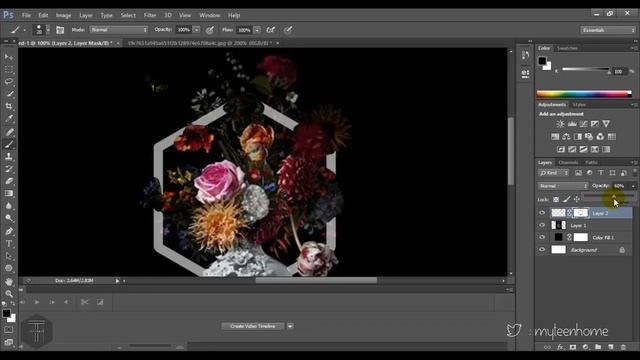640x360 pixels.
Task: Add a Color Balance adjustment
Action: pos(567,137)
